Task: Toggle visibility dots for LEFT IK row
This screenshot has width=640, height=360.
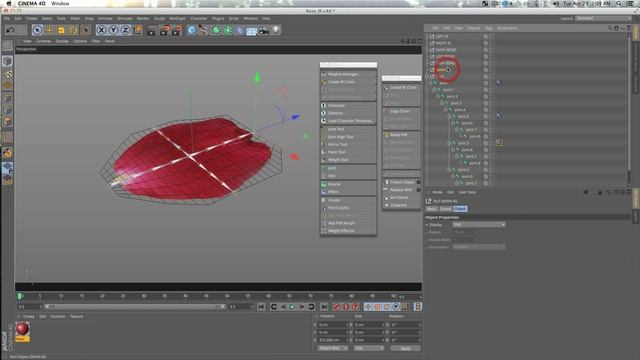Action: pos(490,36)
